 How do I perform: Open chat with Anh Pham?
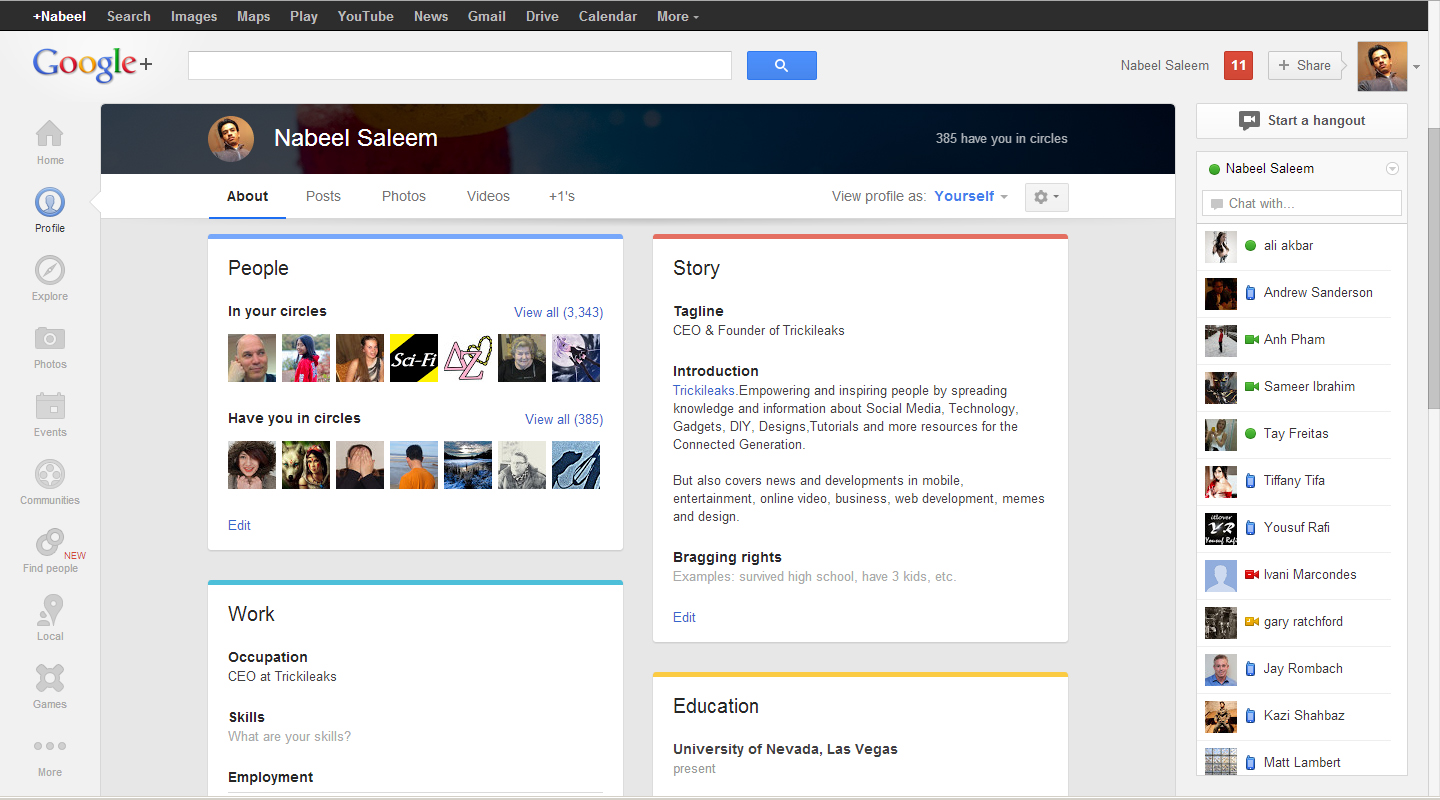1298,340
